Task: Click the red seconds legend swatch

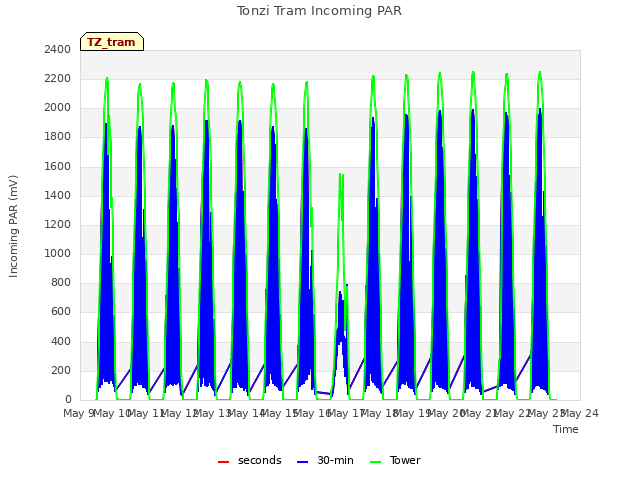Action: (x=224, y=462)
